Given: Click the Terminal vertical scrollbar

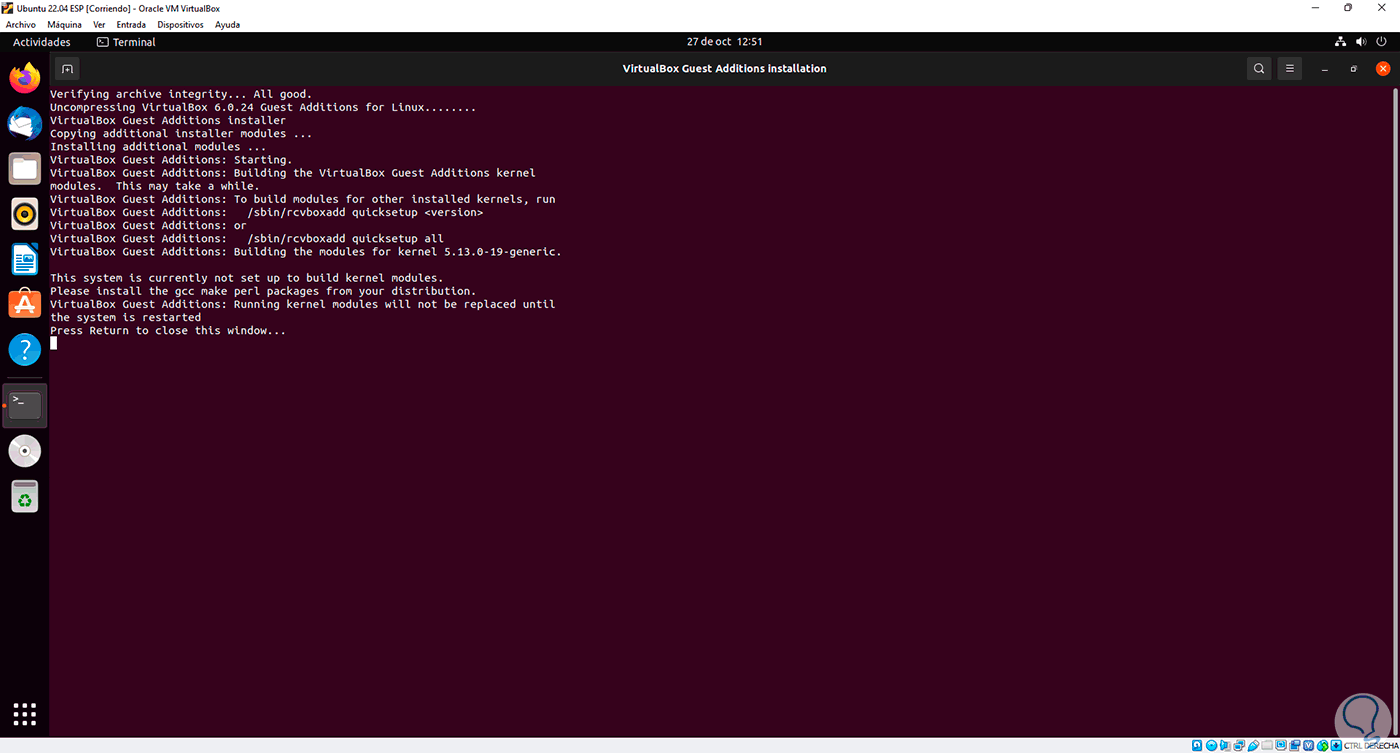Looking at the screenshot, I should (x=1396, y=410).
